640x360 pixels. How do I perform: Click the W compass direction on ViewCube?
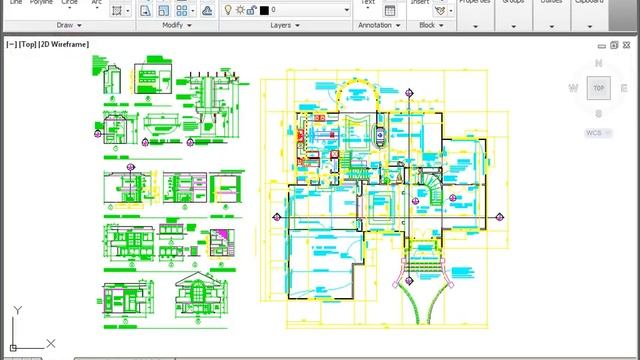pos(573,88)
